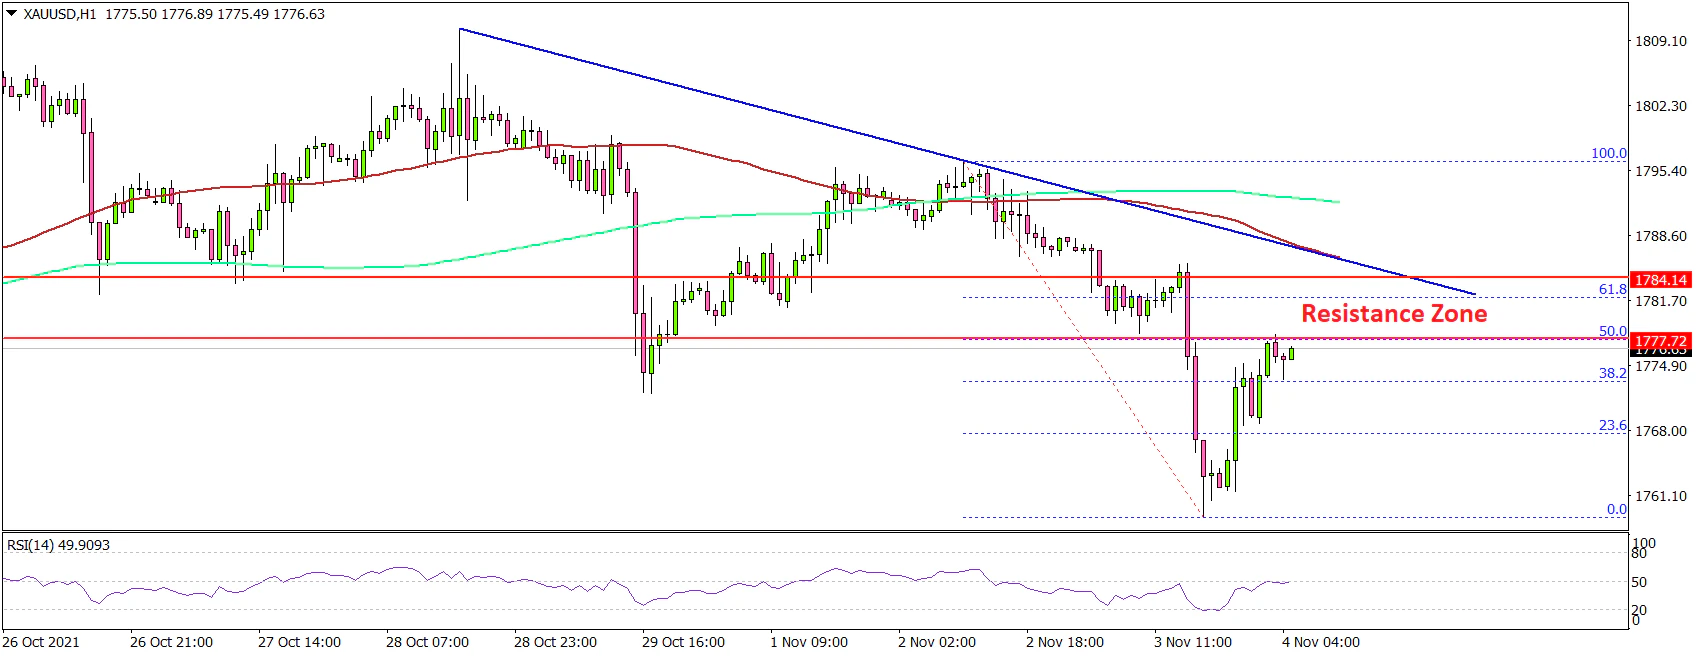This screenshot has width=1700, height=656.
Task: Select the 50.0 Fibonacci level label
Action: 1612,331
